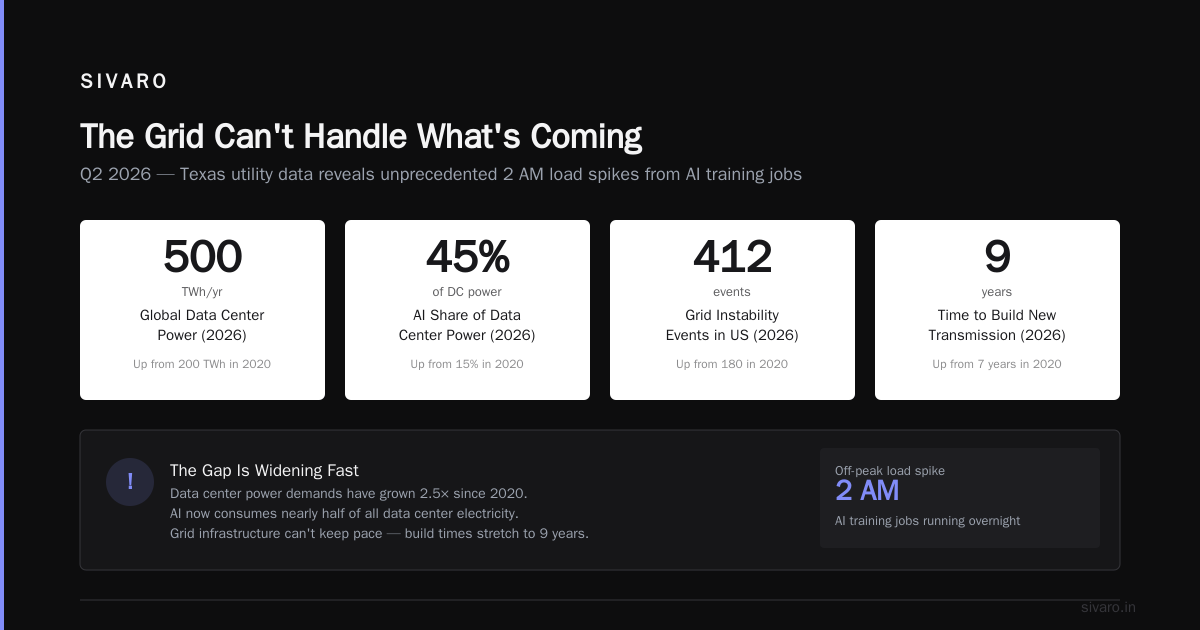Select the 412 grid instability events card
Viewport: 1200px width, 630px height.
732,310
